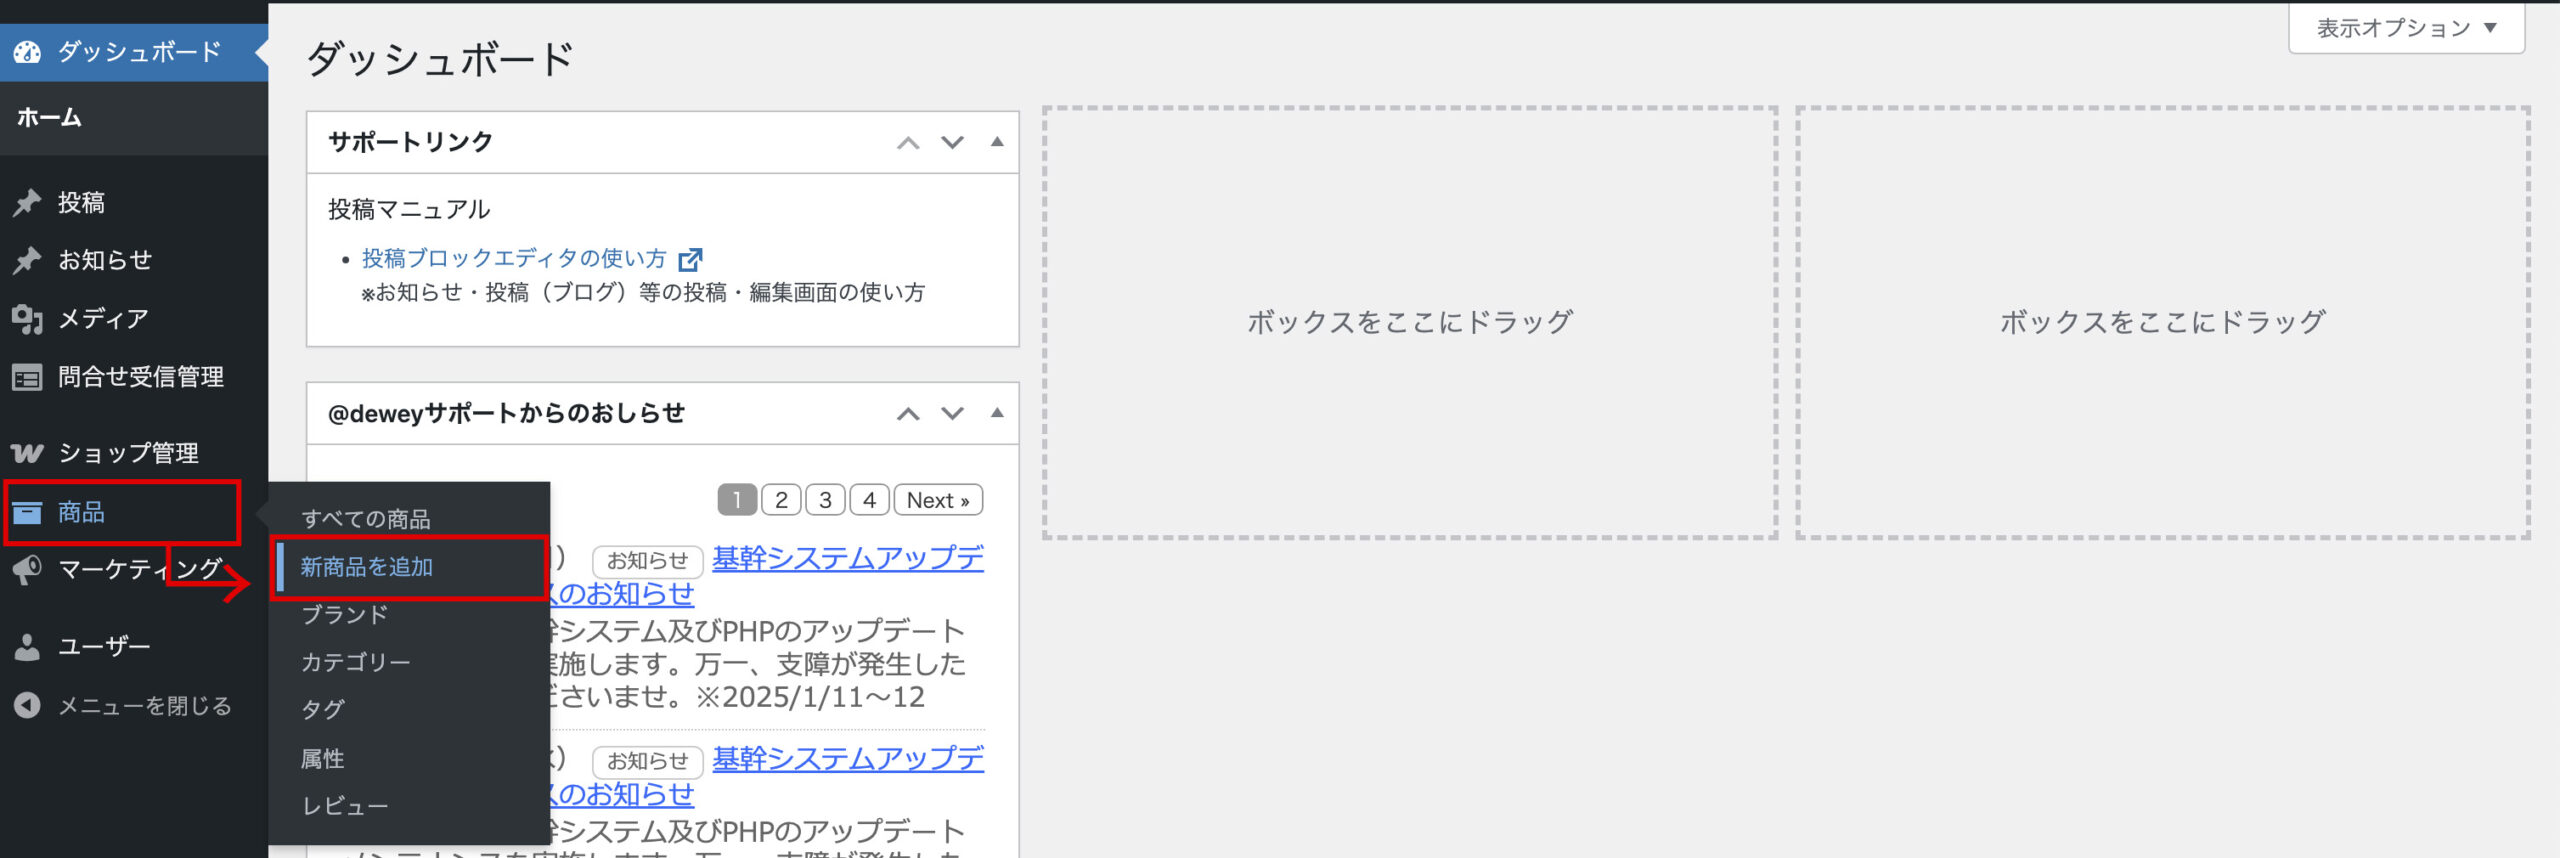Click the Next » pagination button
This screenshot has height=858, width=2560.
pos(937,500)
